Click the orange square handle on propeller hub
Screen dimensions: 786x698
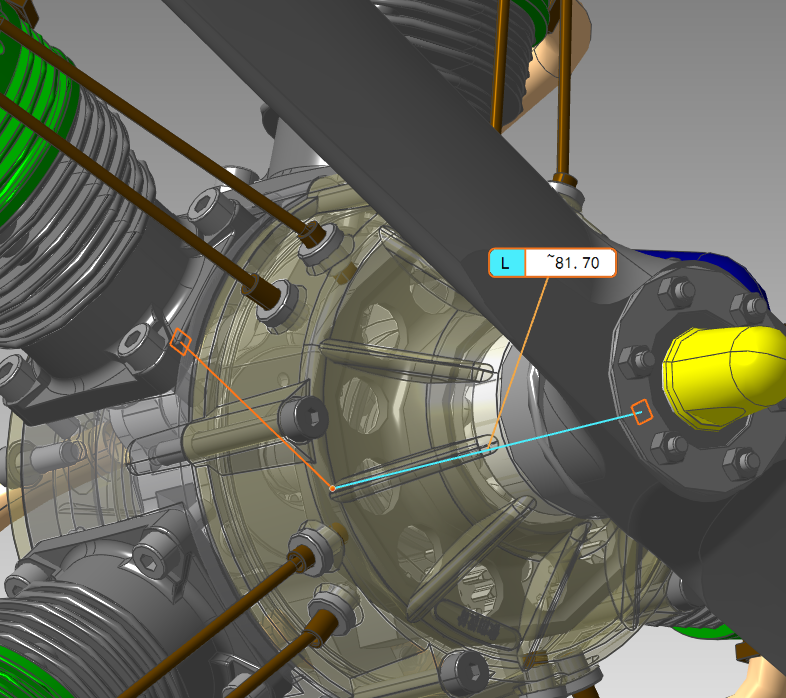642,412
